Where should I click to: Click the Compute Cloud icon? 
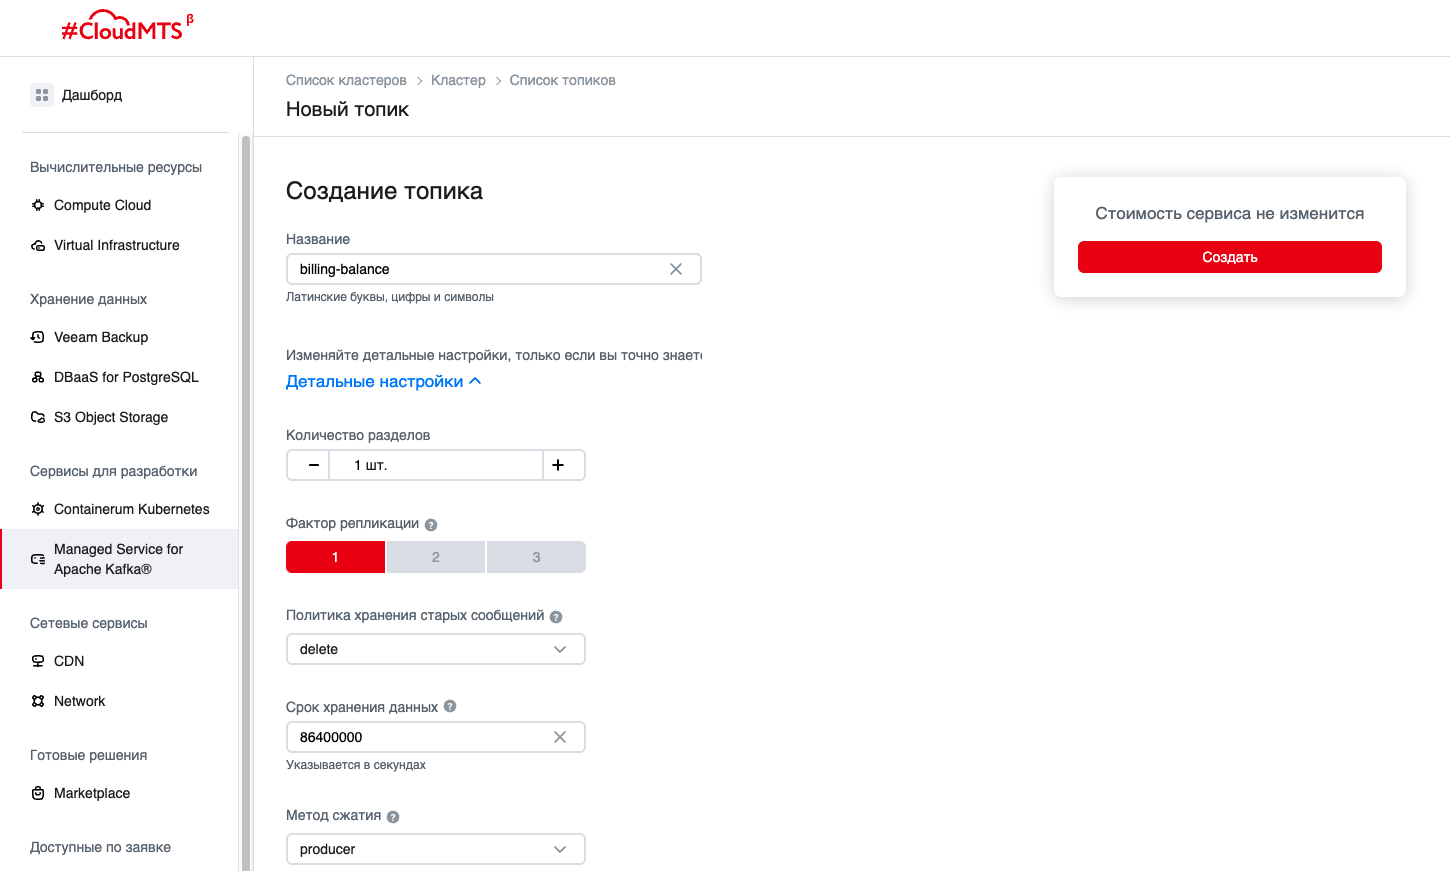(38, 205)
